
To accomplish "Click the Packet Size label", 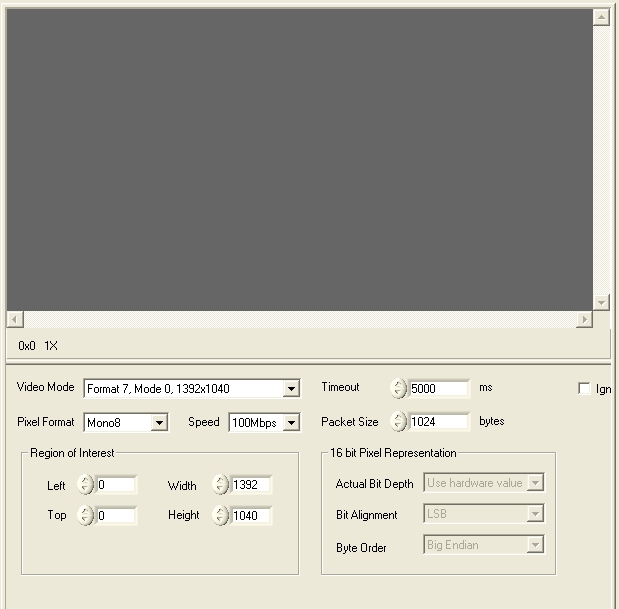I will (350, 422).
